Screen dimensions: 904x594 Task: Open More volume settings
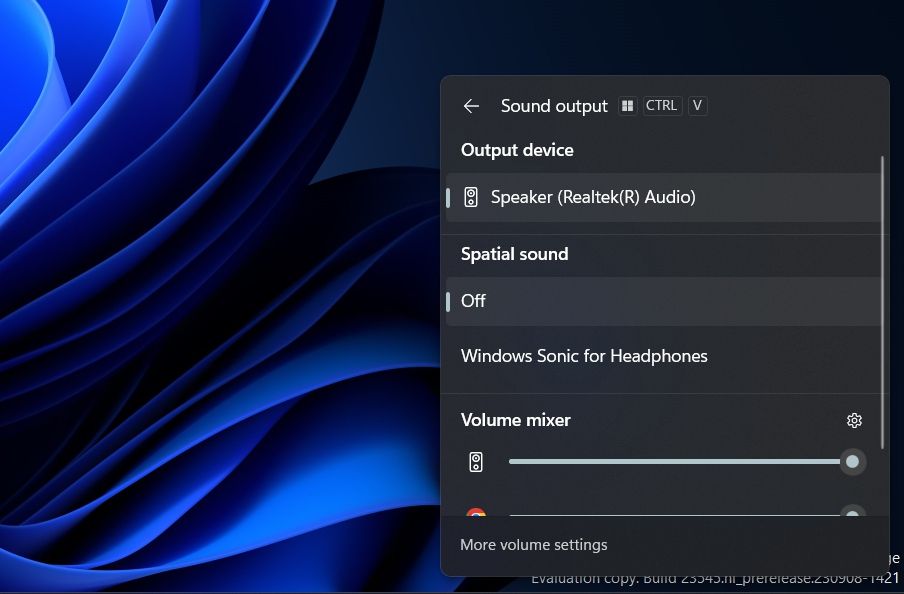tap(533, 545)
